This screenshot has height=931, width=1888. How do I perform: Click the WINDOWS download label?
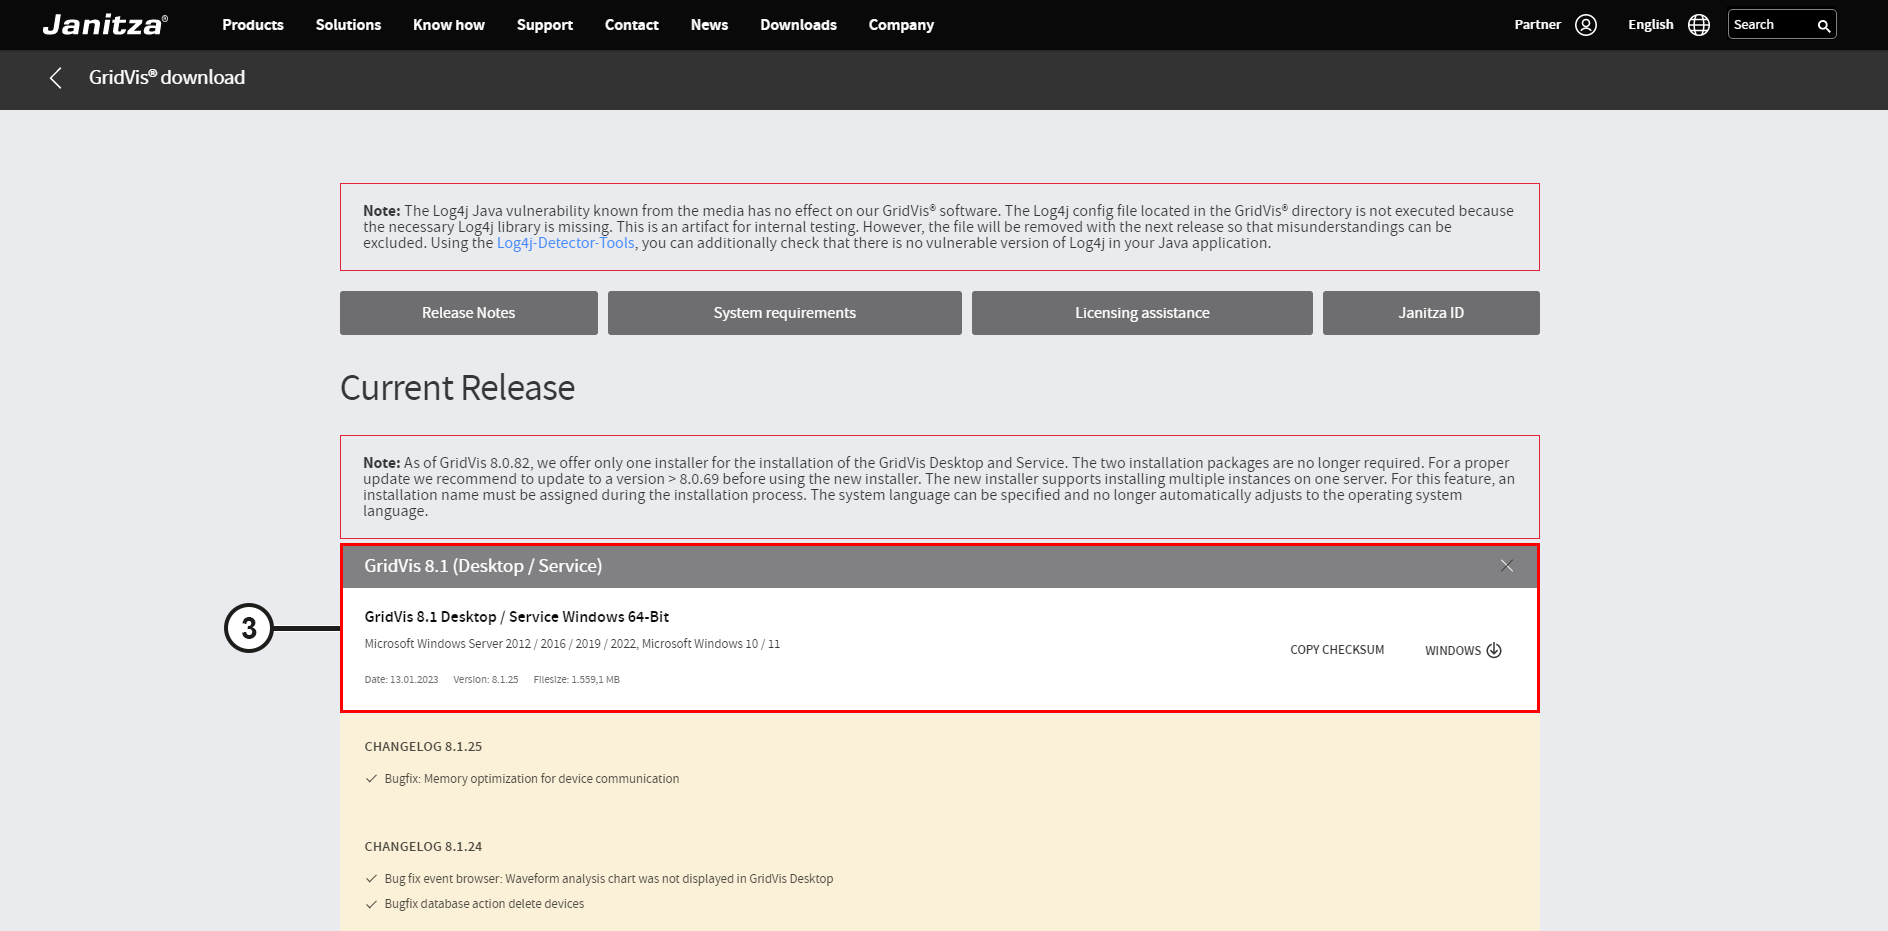(1453, 651)
